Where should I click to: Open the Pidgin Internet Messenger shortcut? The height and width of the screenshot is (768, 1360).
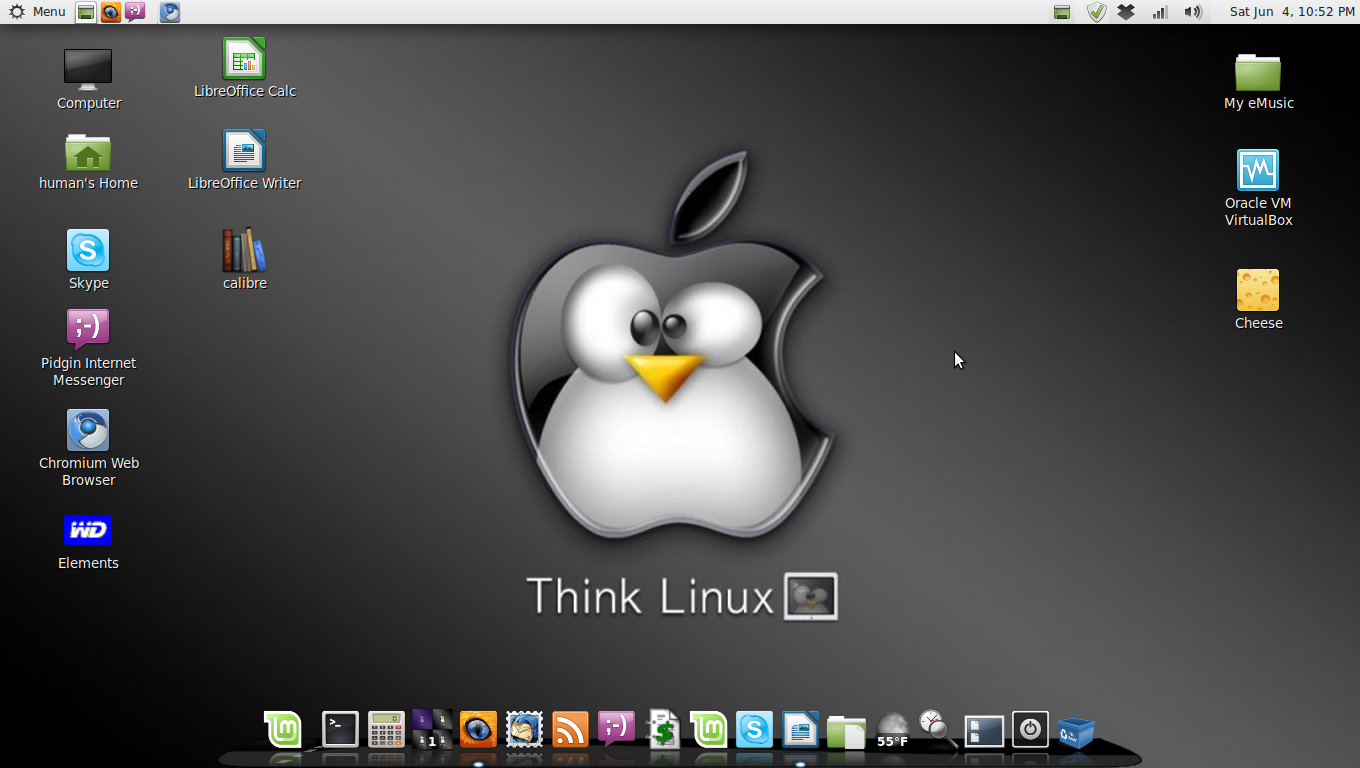click(x=88, y=329)
